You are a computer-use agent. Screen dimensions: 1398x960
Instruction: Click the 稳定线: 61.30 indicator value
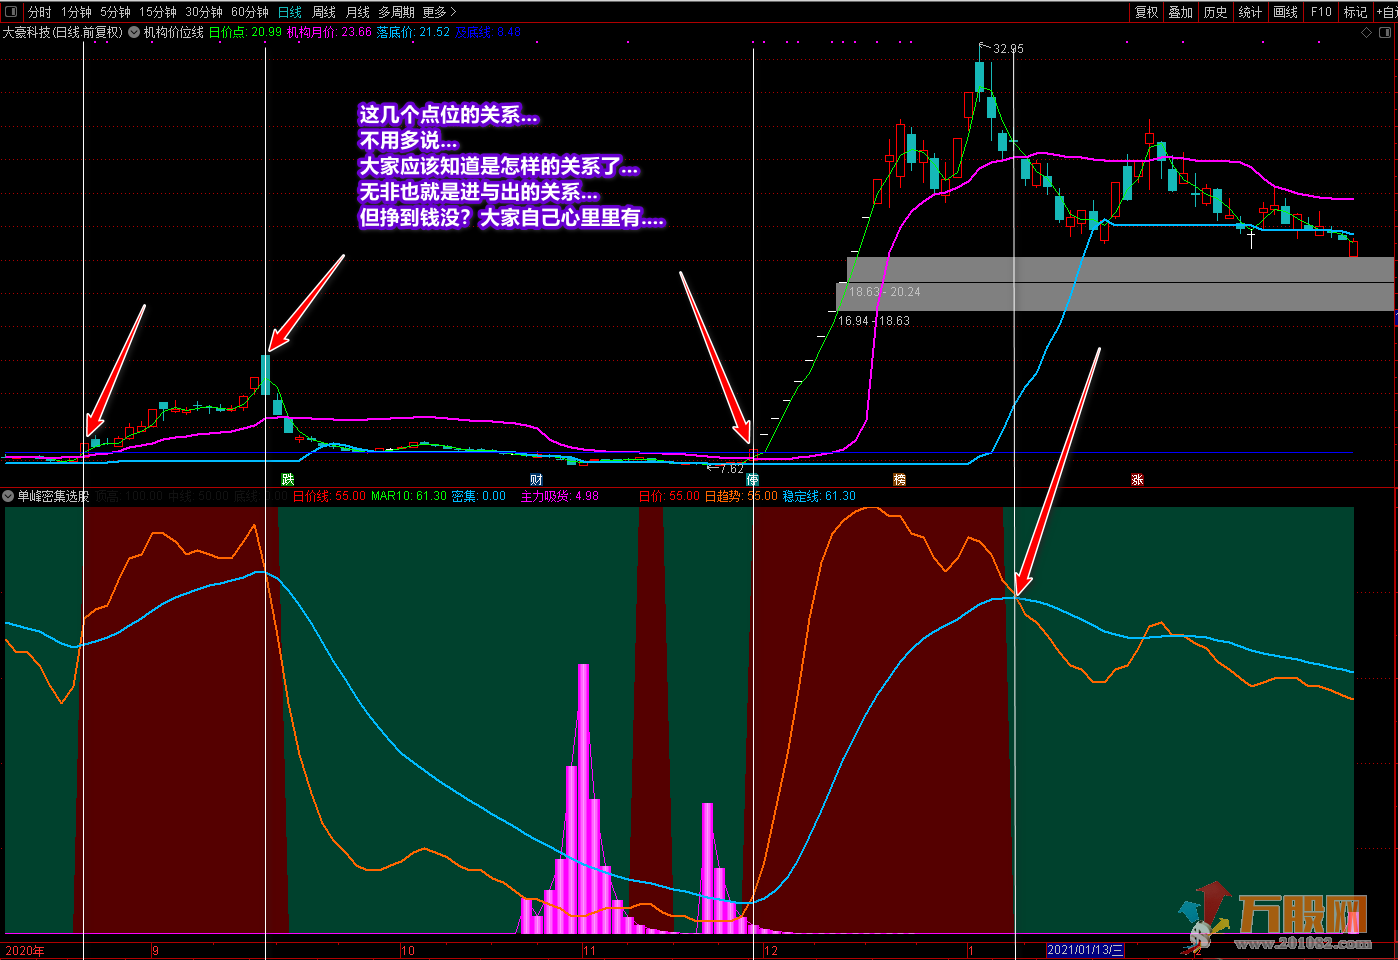pyautogui.click(x=819, y=496)
